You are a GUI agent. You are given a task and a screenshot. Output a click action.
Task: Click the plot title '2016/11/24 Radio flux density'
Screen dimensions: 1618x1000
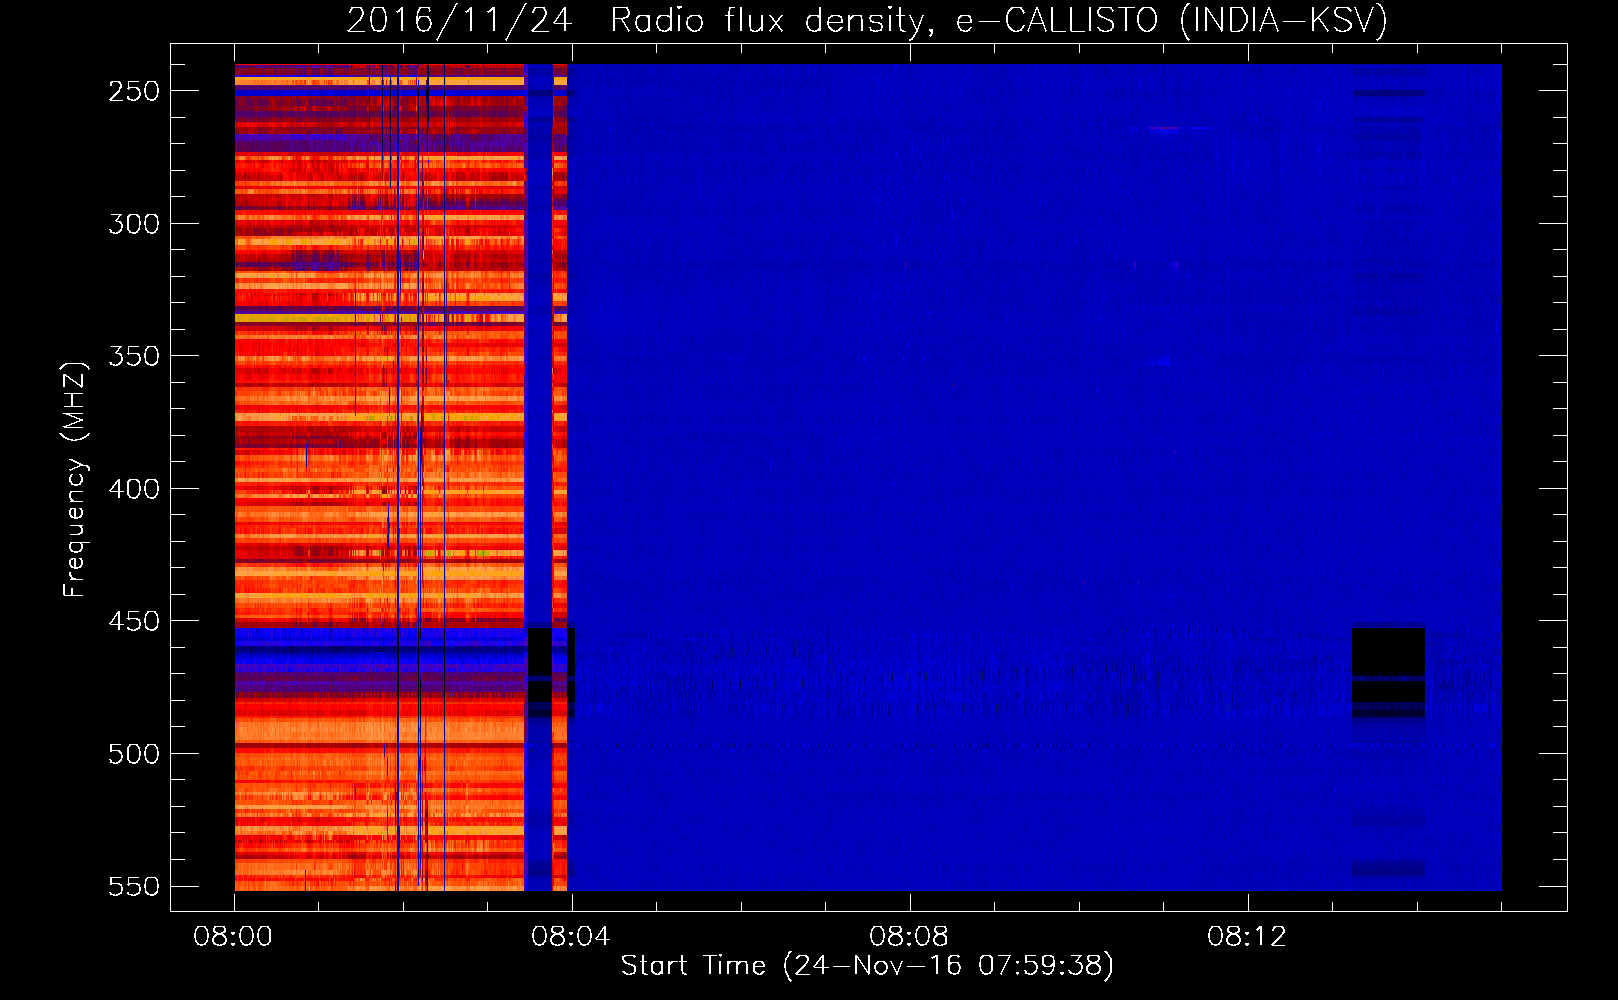click(636, 21)
